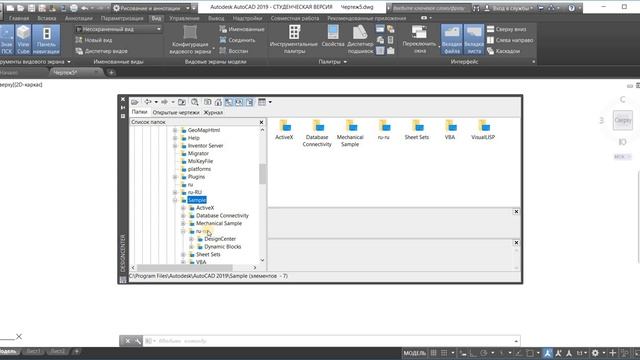Open the Управление ribbon tab
The height and width of the screenshot is (360, 640).
tap(184, 18)
